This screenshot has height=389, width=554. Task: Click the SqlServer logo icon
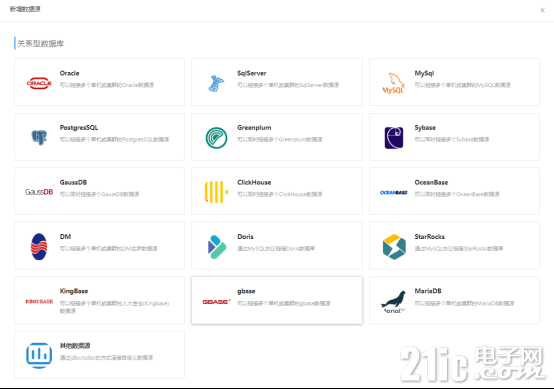[216, 83]
